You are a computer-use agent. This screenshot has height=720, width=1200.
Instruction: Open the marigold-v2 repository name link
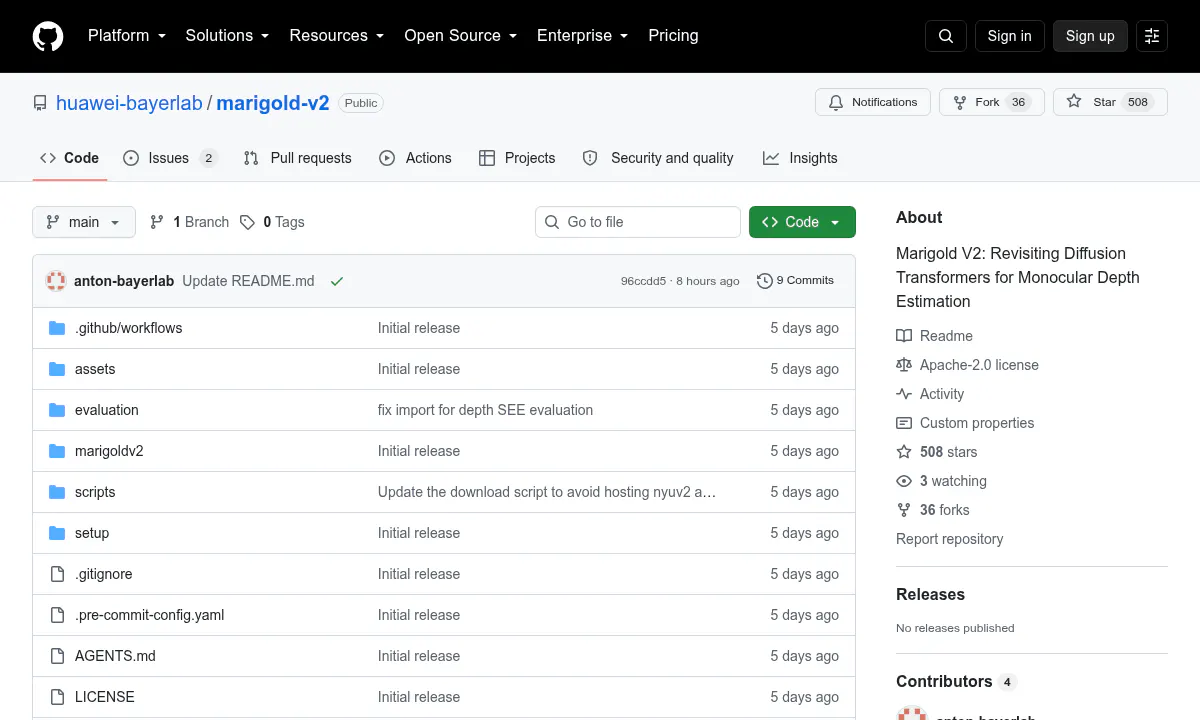point(273,102)
